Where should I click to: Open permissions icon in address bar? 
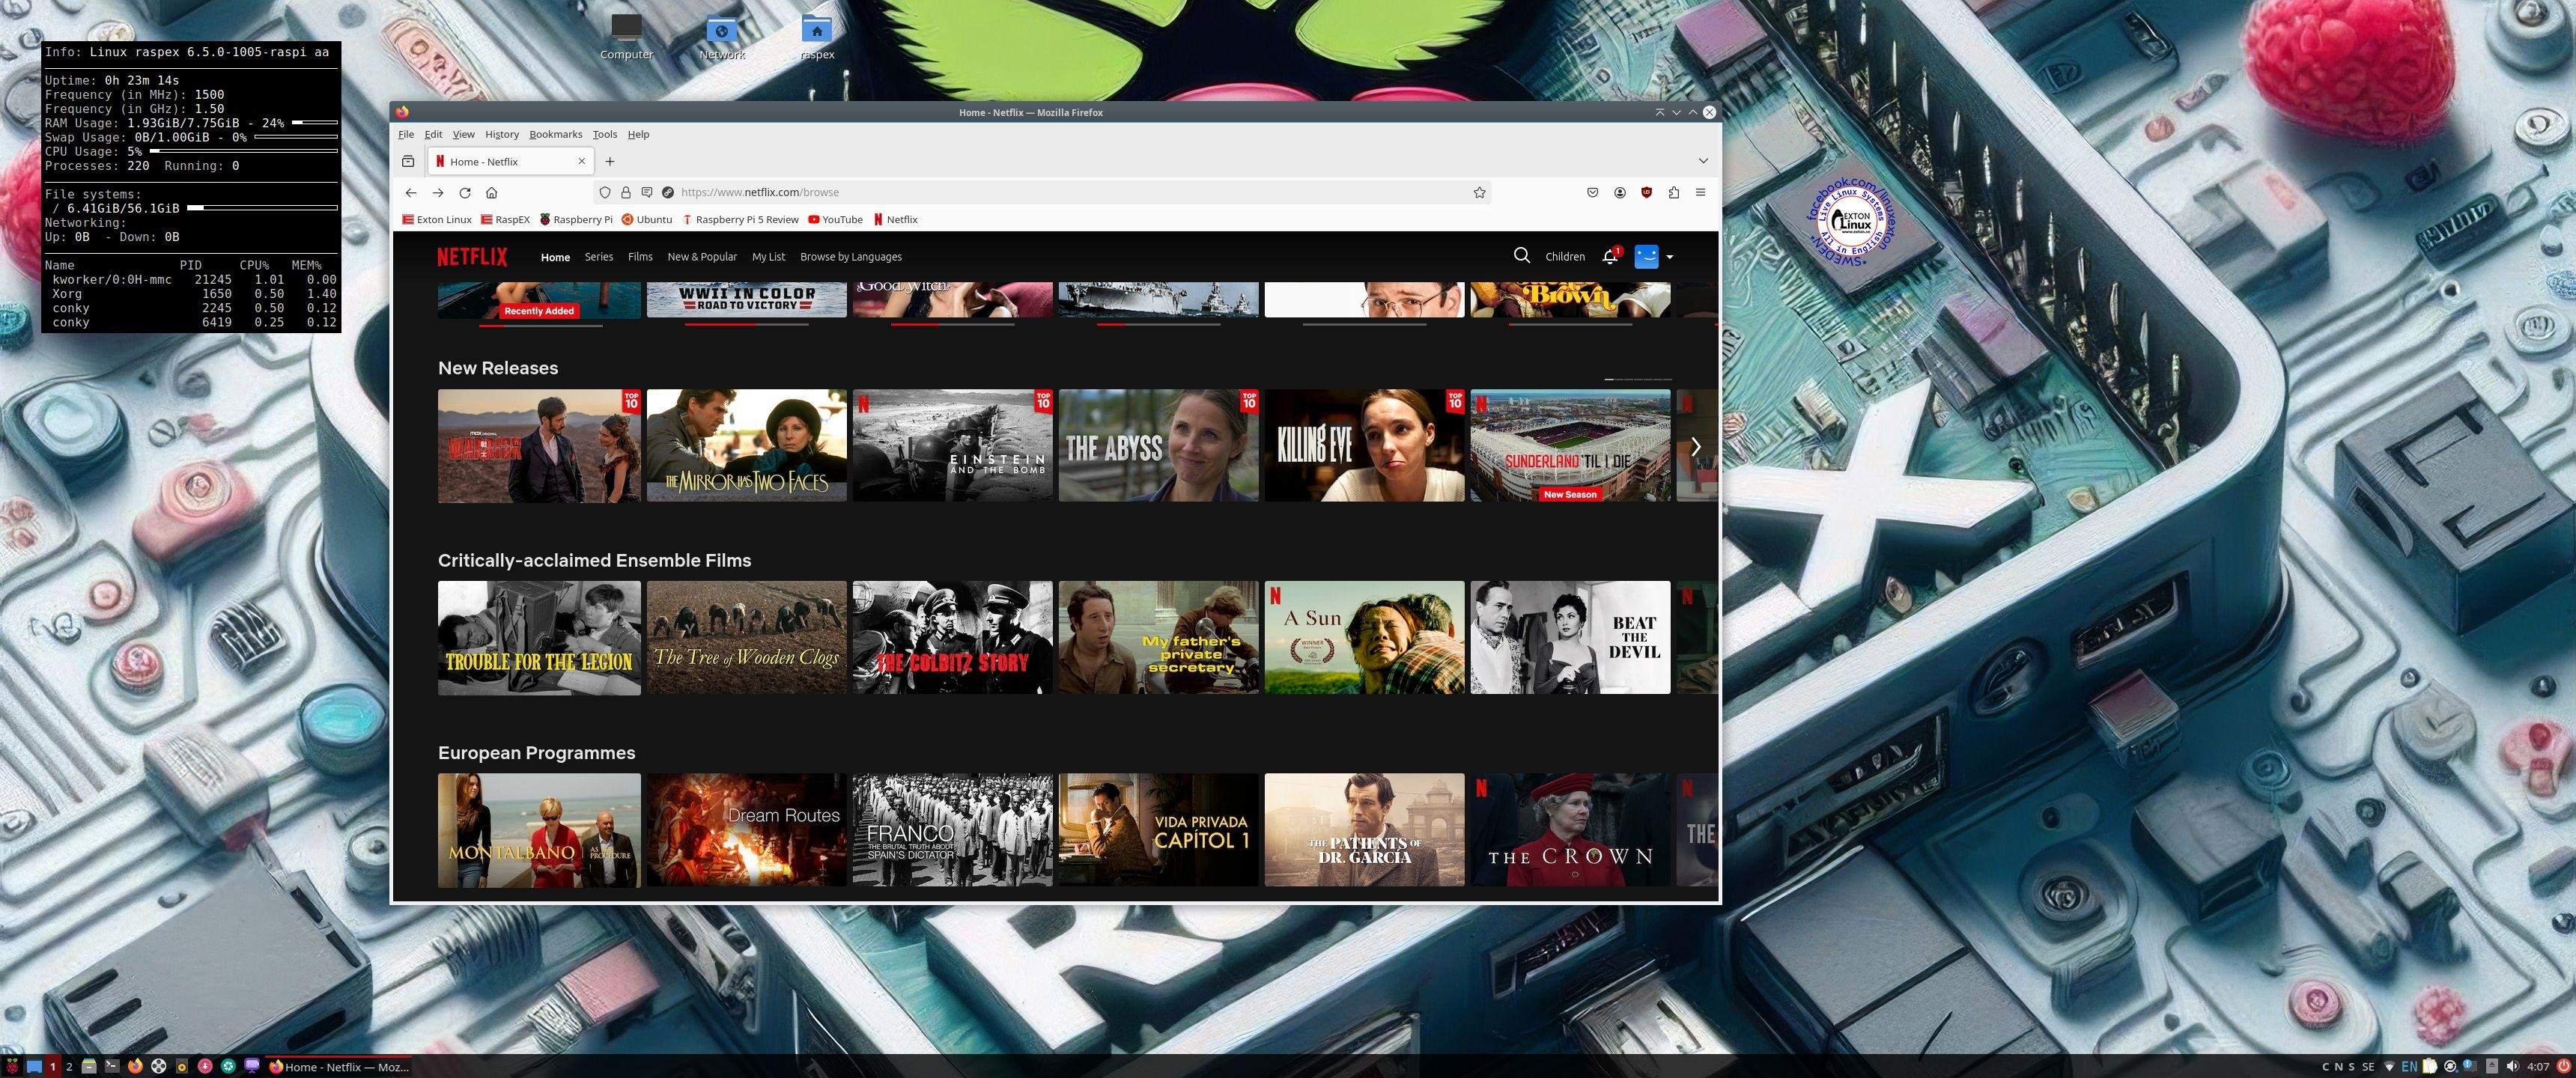coord(646,192)
